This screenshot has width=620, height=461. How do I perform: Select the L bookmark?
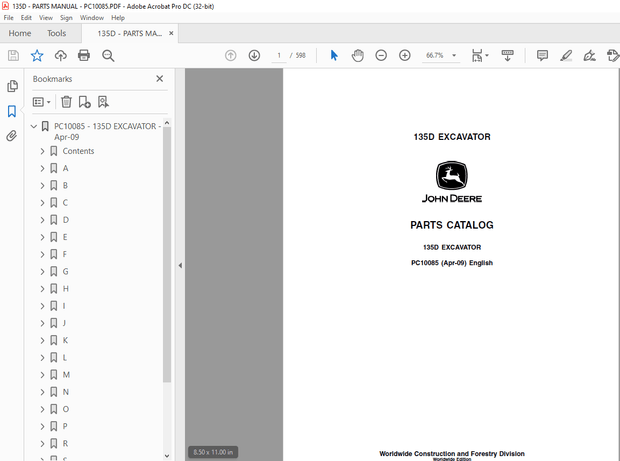[65, 357]
